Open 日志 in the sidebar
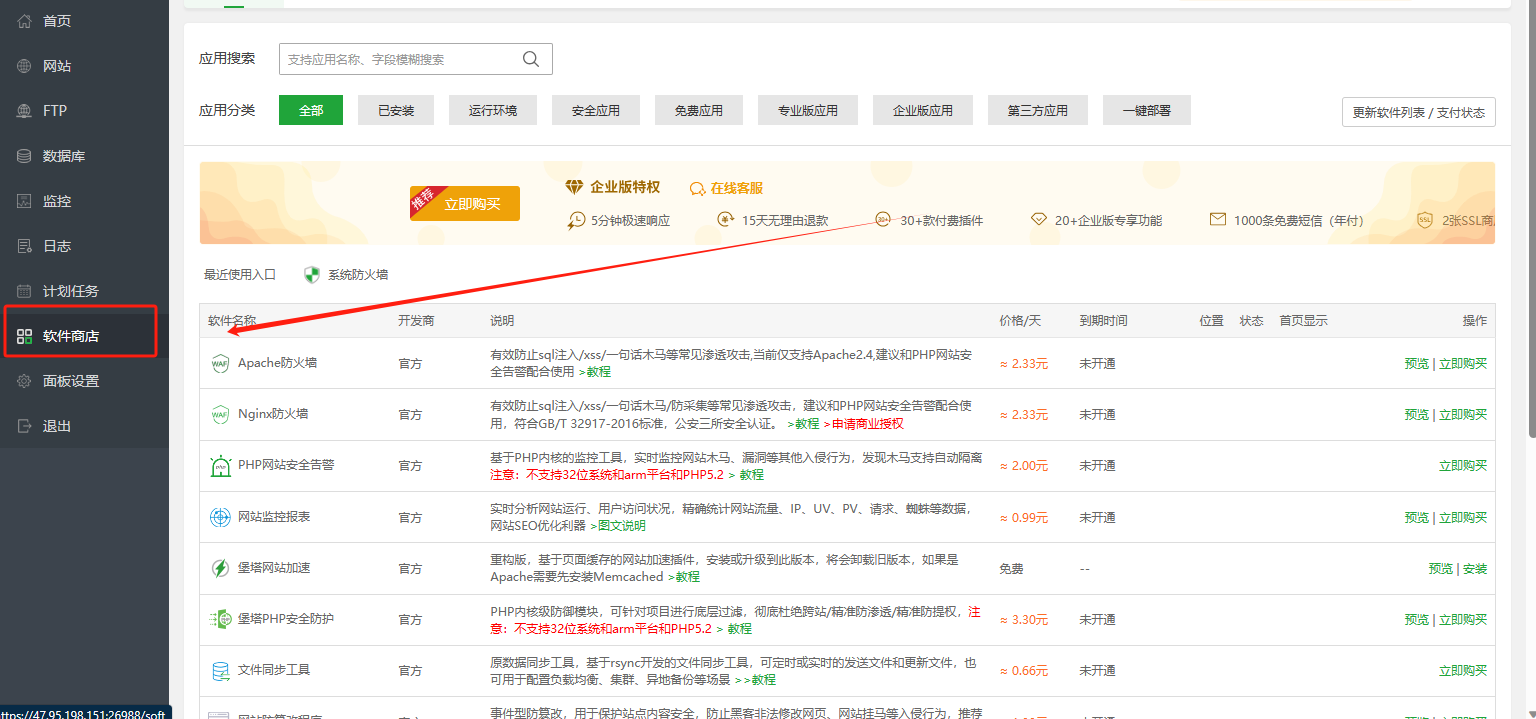1536x719 pixels. tap(84, 246)
